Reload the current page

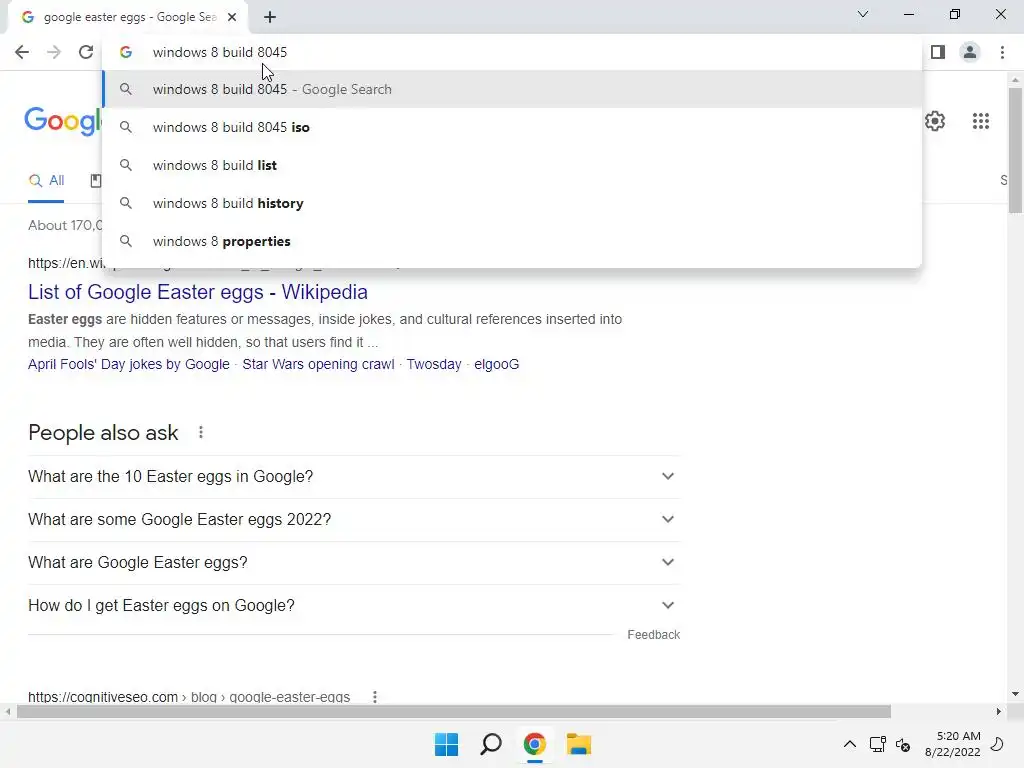86,52
